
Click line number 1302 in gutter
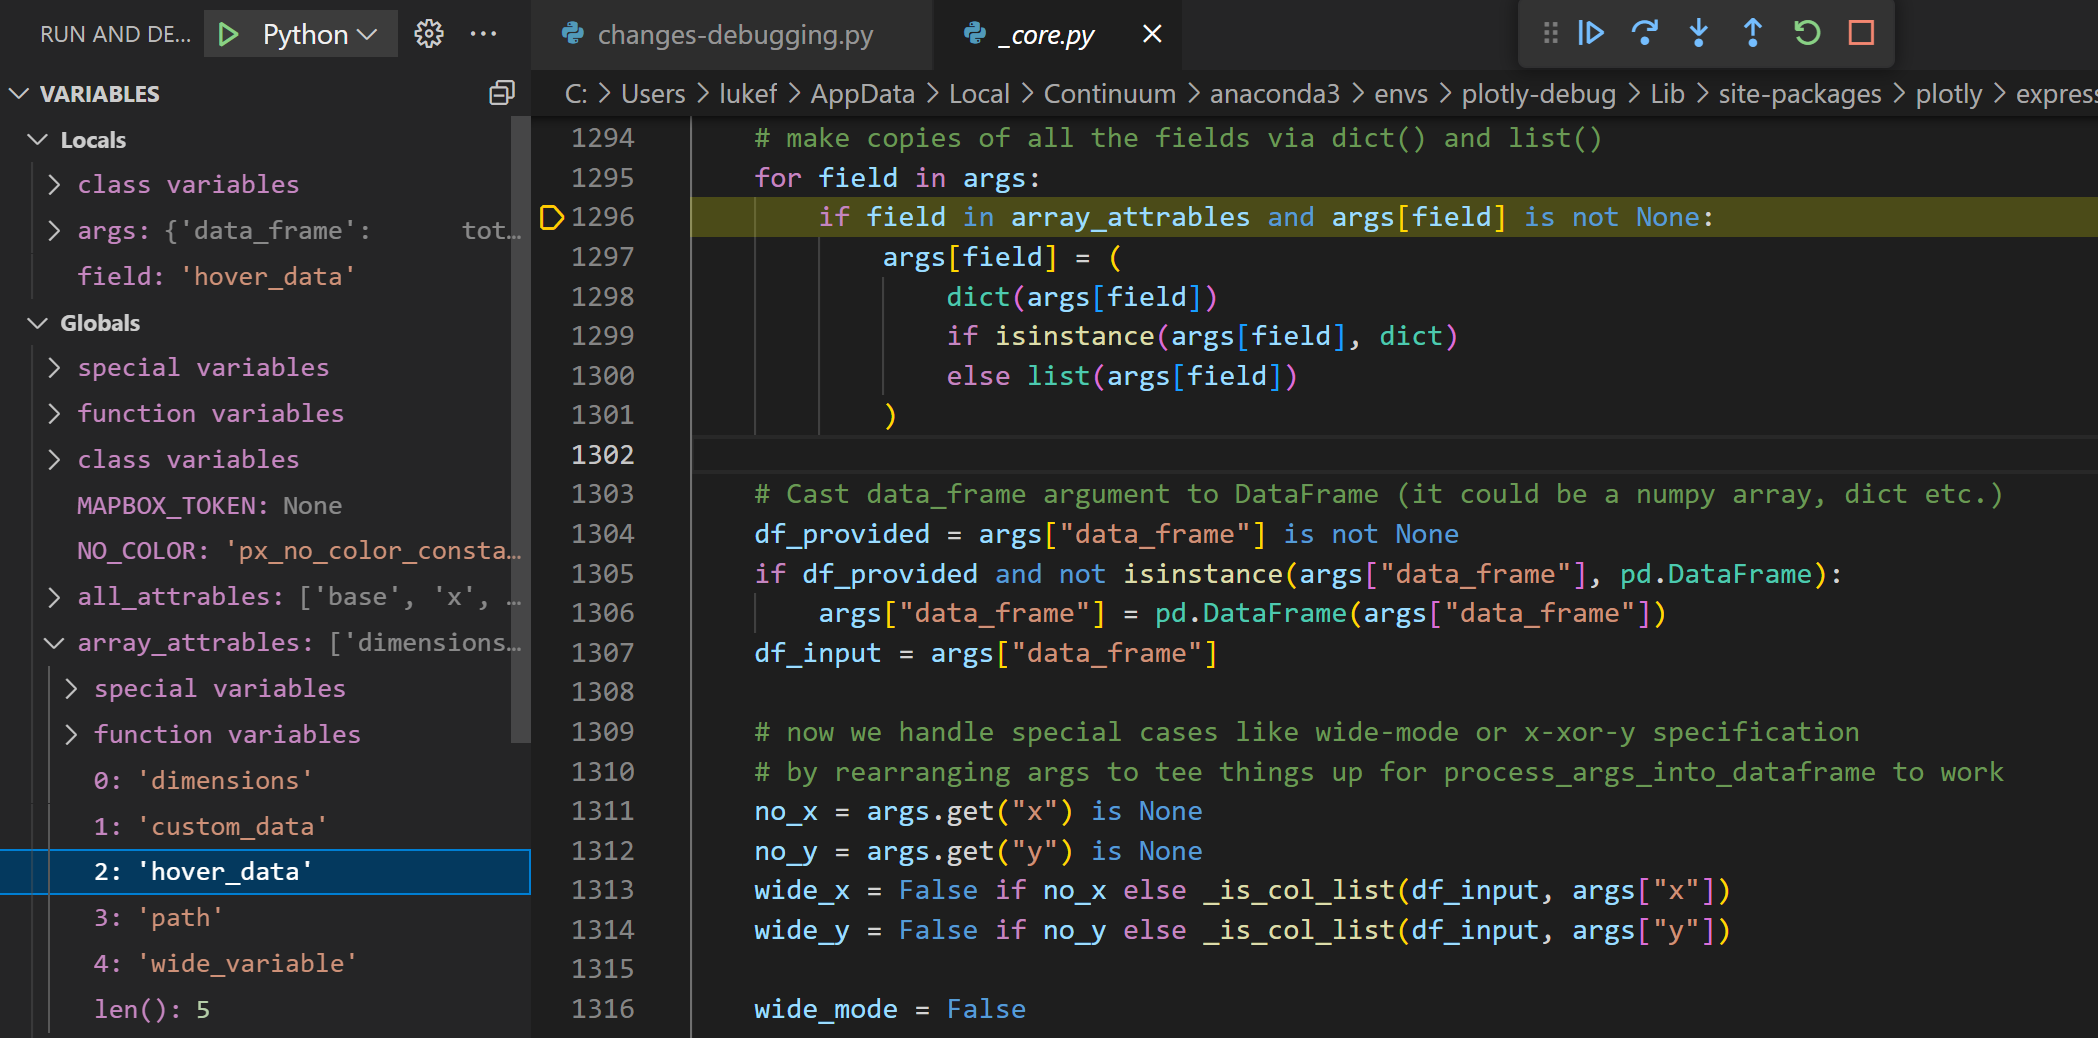[602, 455]
